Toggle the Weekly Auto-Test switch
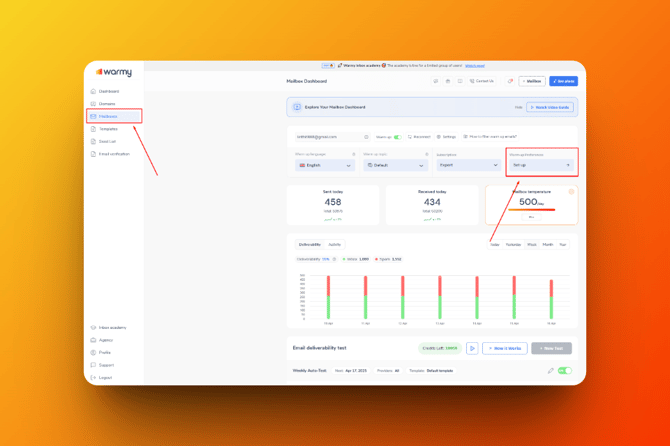This screenshot has width=670, height=446. click(565, 371)
